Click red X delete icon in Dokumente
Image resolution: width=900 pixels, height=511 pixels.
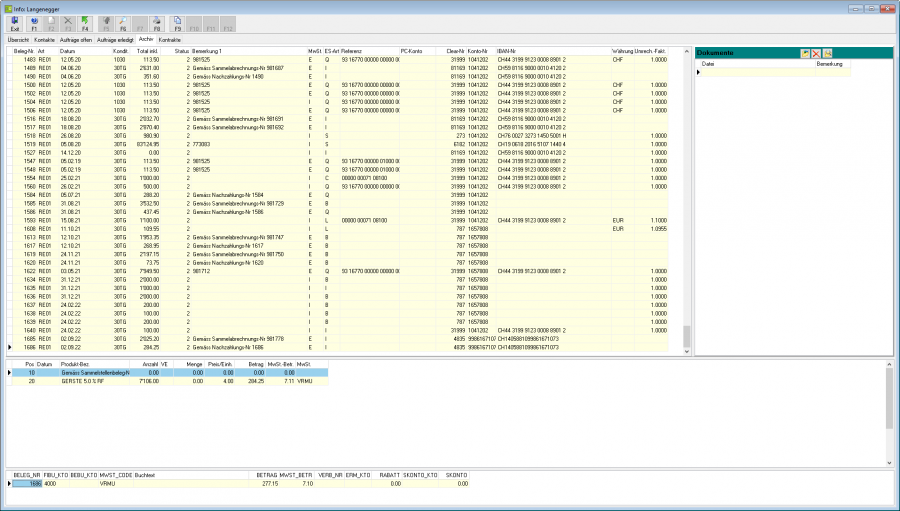click(816, 53)
